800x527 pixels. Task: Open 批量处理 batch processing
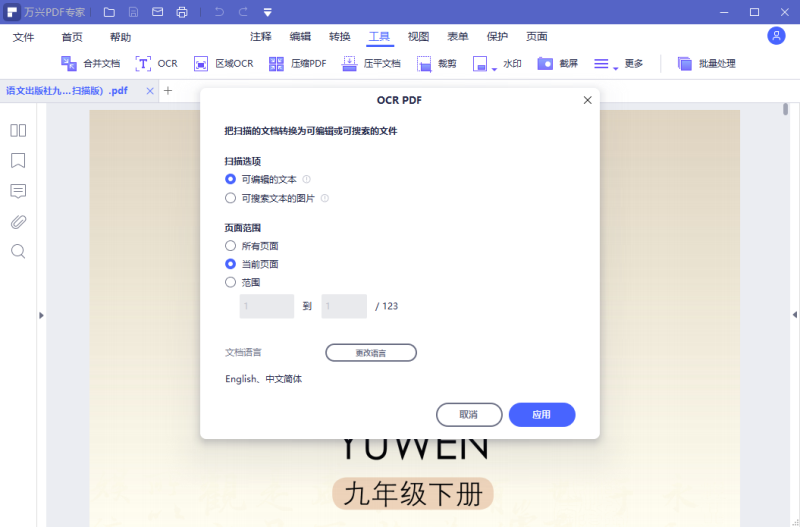706,63
